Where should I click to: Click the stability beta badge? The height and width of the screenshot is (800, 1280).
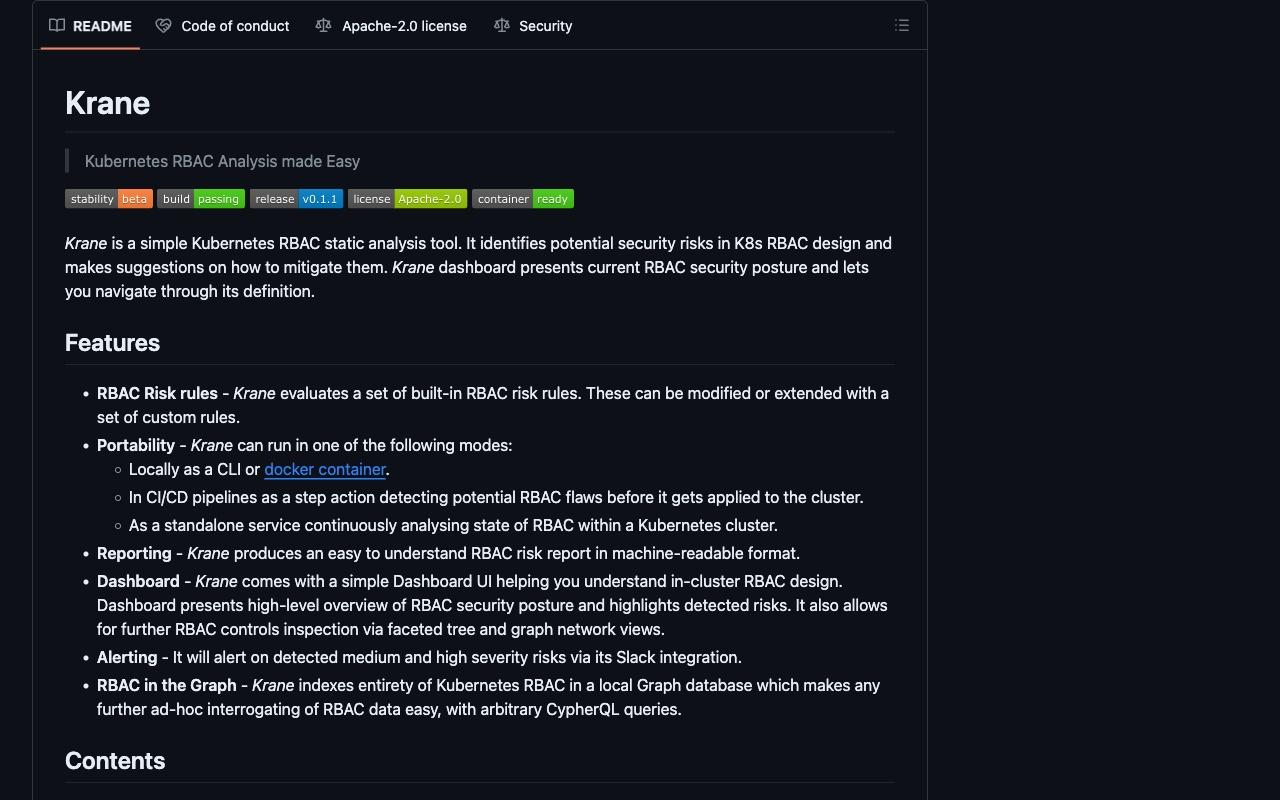[x=109, y=199]
